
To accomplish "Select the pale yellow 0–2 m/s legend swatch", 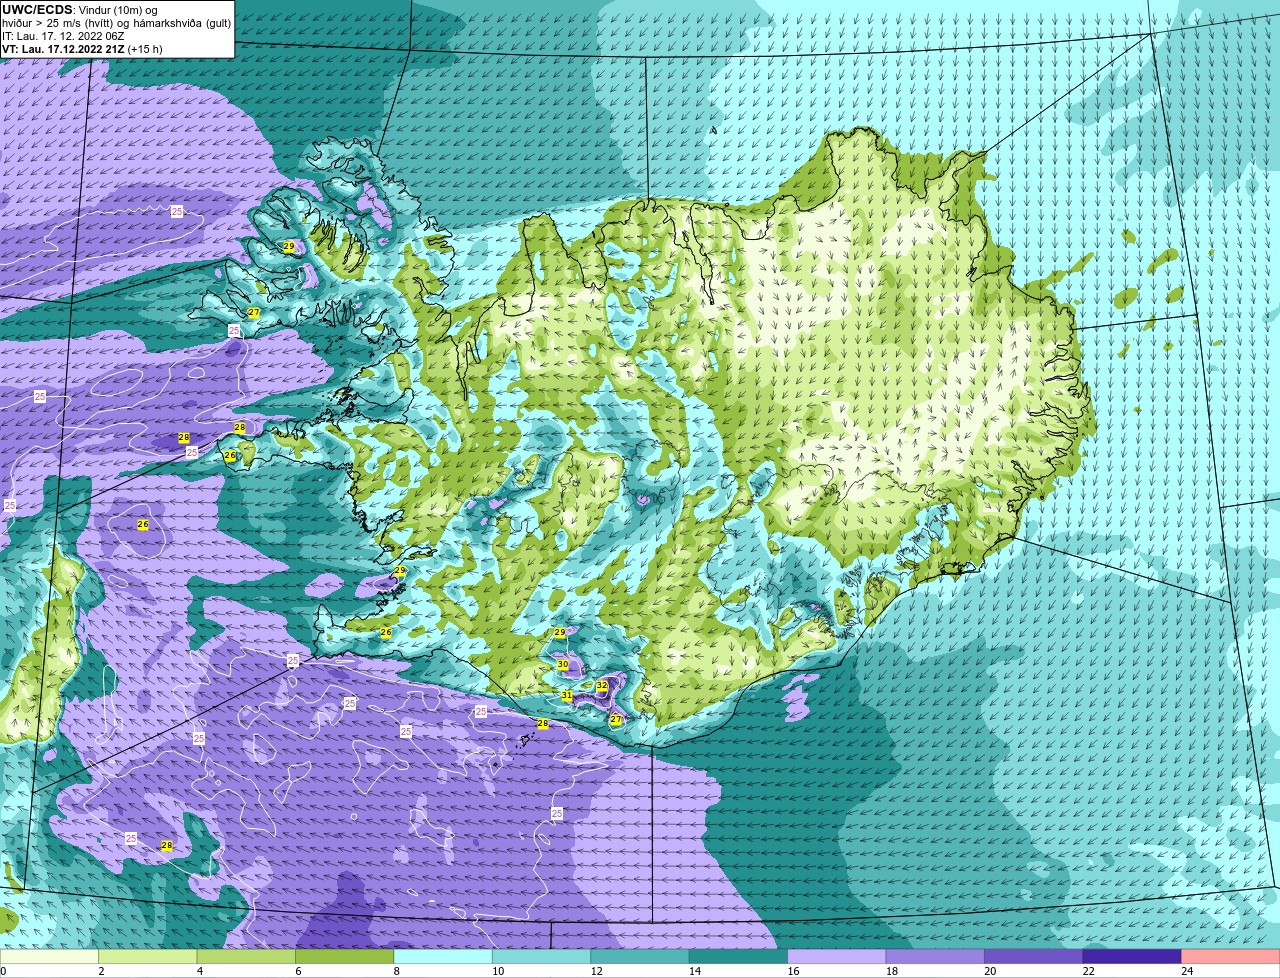I will click(x=50, y=957).
